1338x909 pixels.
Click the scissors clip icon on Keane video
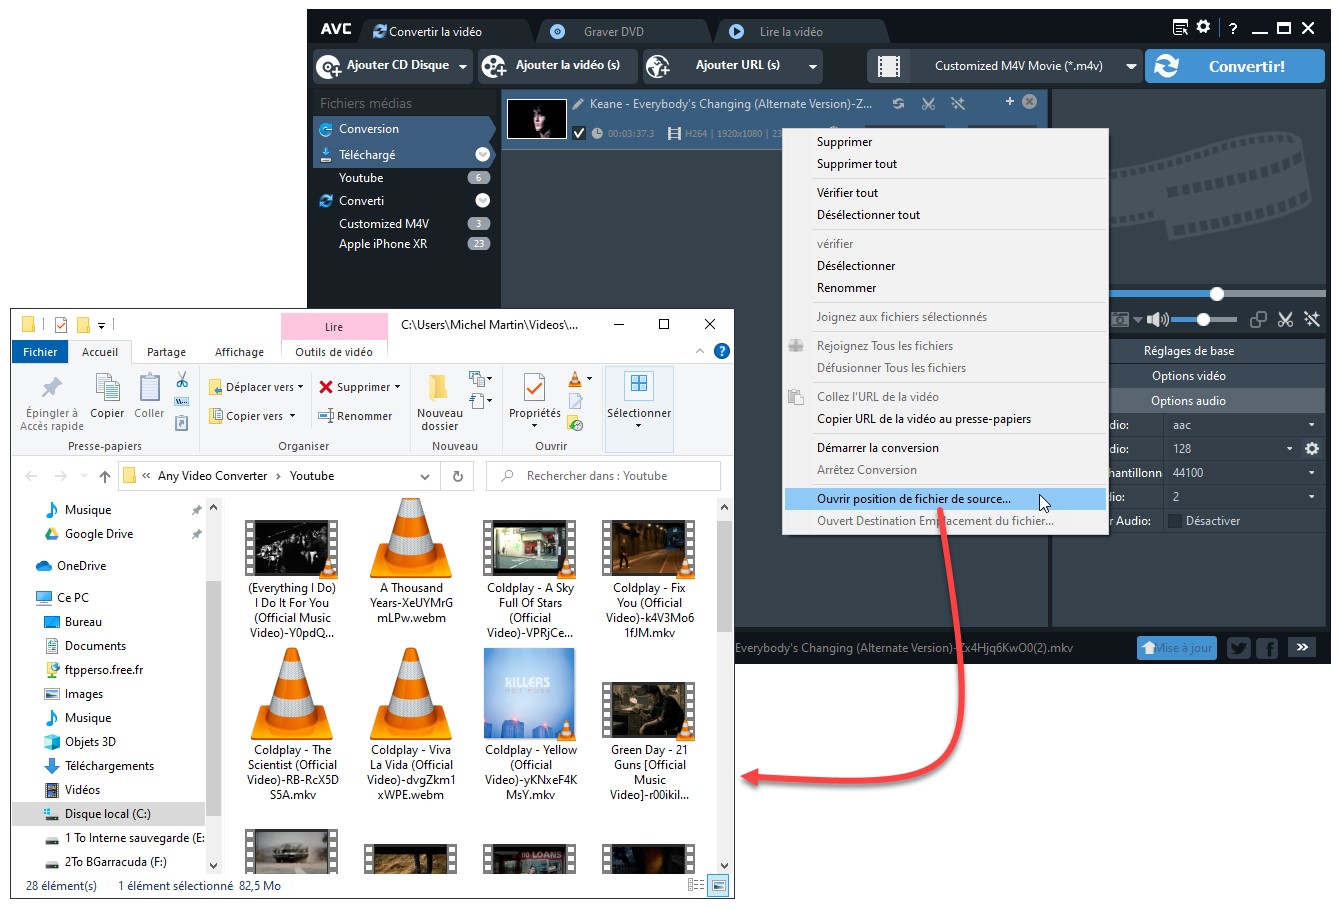(928, 103)
